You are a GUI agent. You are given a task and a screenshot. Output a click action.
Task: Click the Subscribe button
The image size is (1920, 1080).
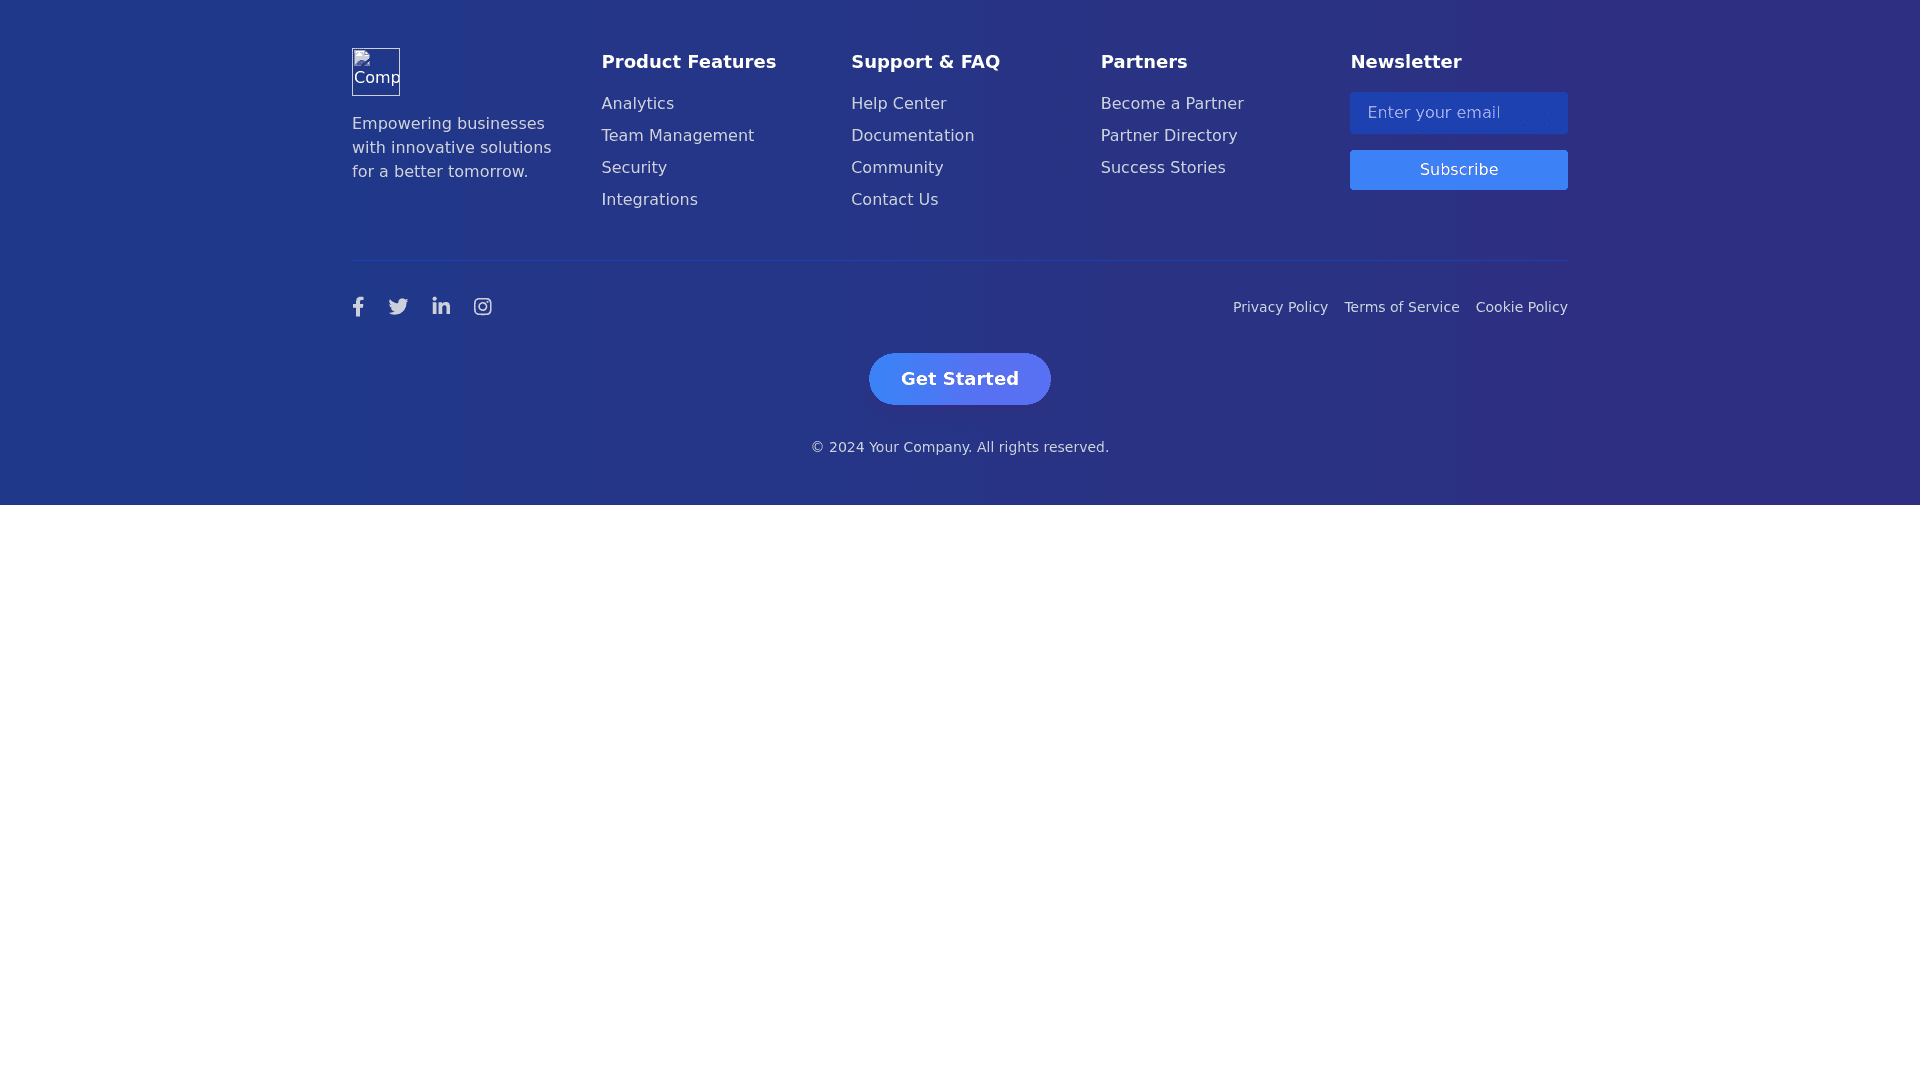point(1458,170)
